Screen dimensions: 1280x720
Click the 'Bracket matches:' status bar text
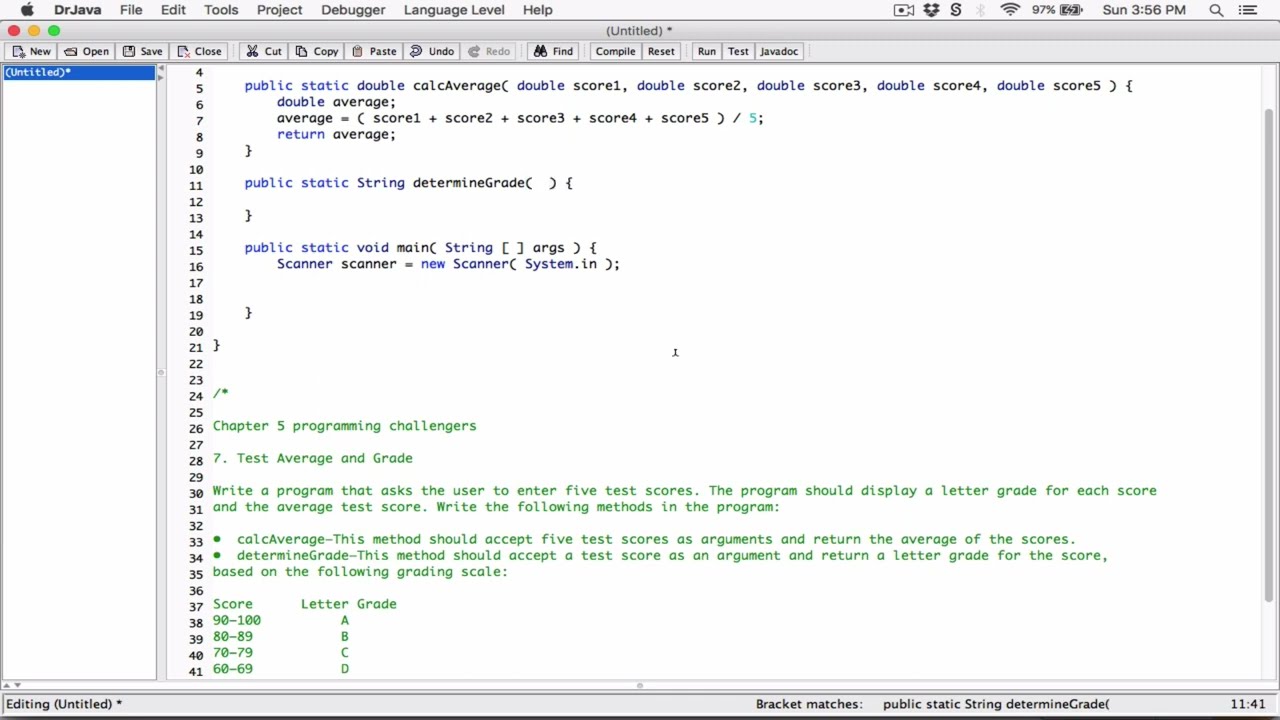pos(809,704)
